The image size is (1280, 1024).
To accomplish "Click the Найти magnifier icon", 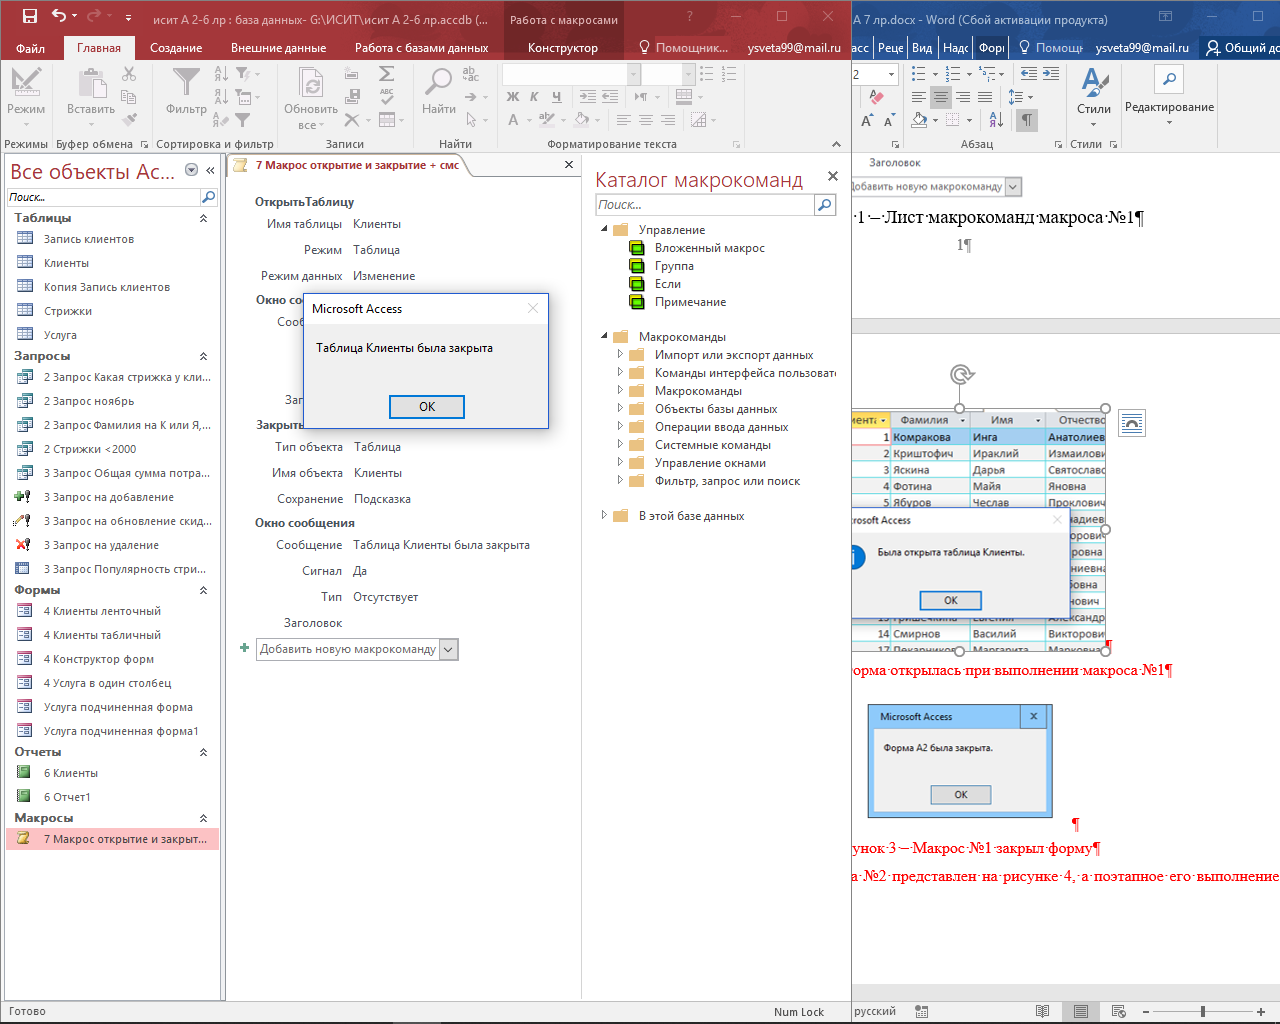I will pyautogui.click(x=438, y=82).
